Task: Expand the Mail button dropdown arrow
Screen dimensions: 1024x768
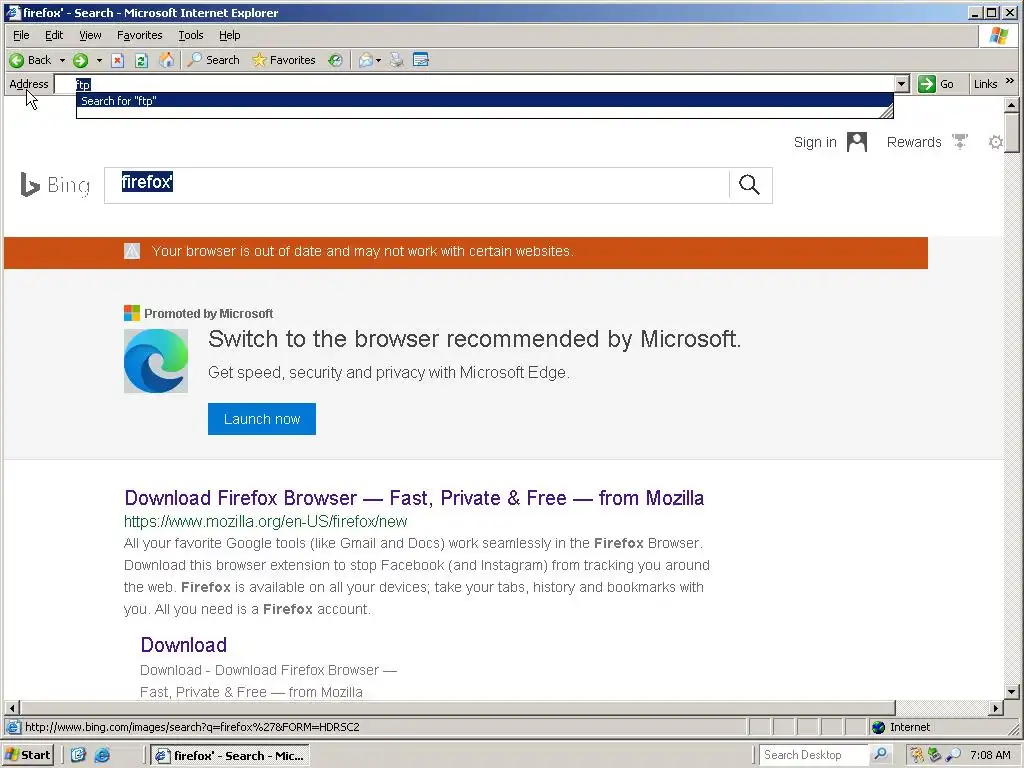Action: (x=378, y=60)
